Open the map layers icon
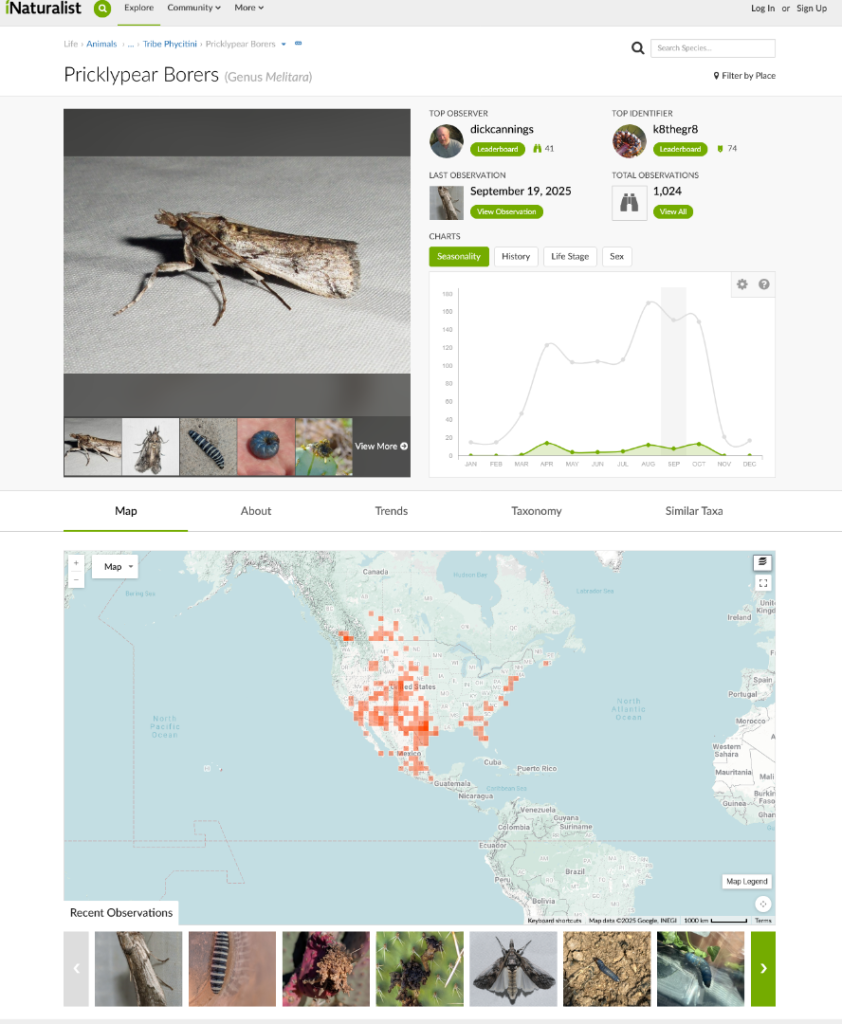 click(762, 562)
